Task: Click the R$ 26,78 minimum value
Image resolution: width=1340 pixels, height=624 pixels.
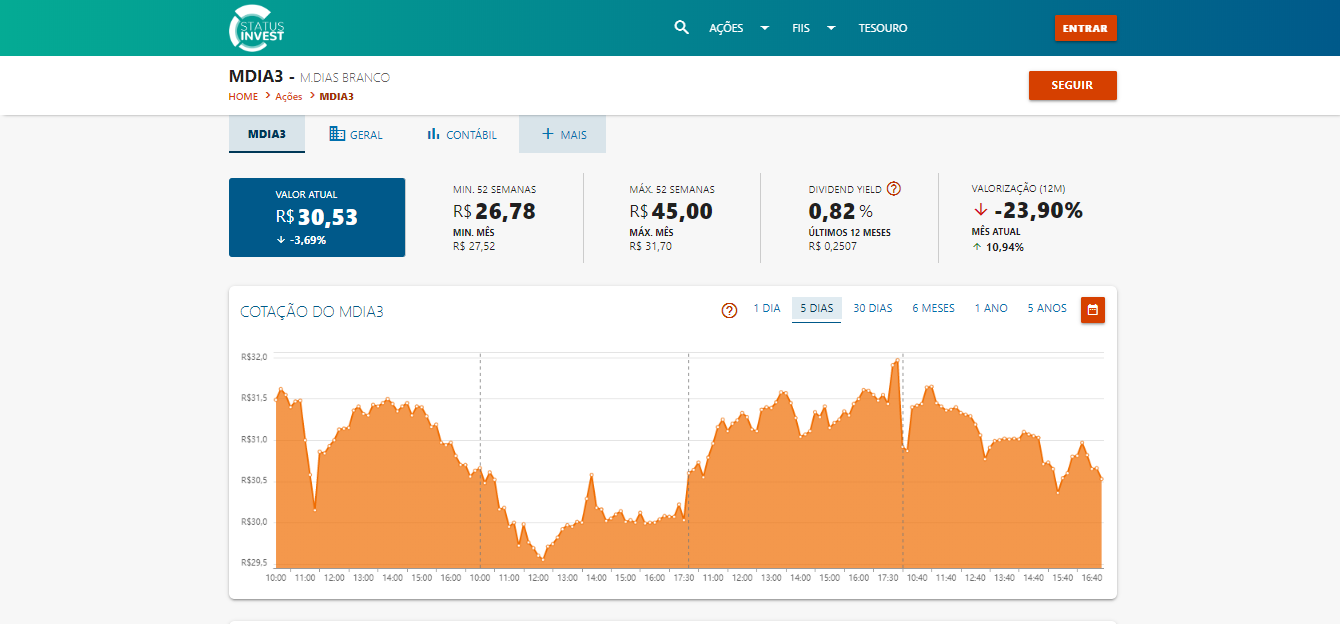Action: [x=494, y=211]
